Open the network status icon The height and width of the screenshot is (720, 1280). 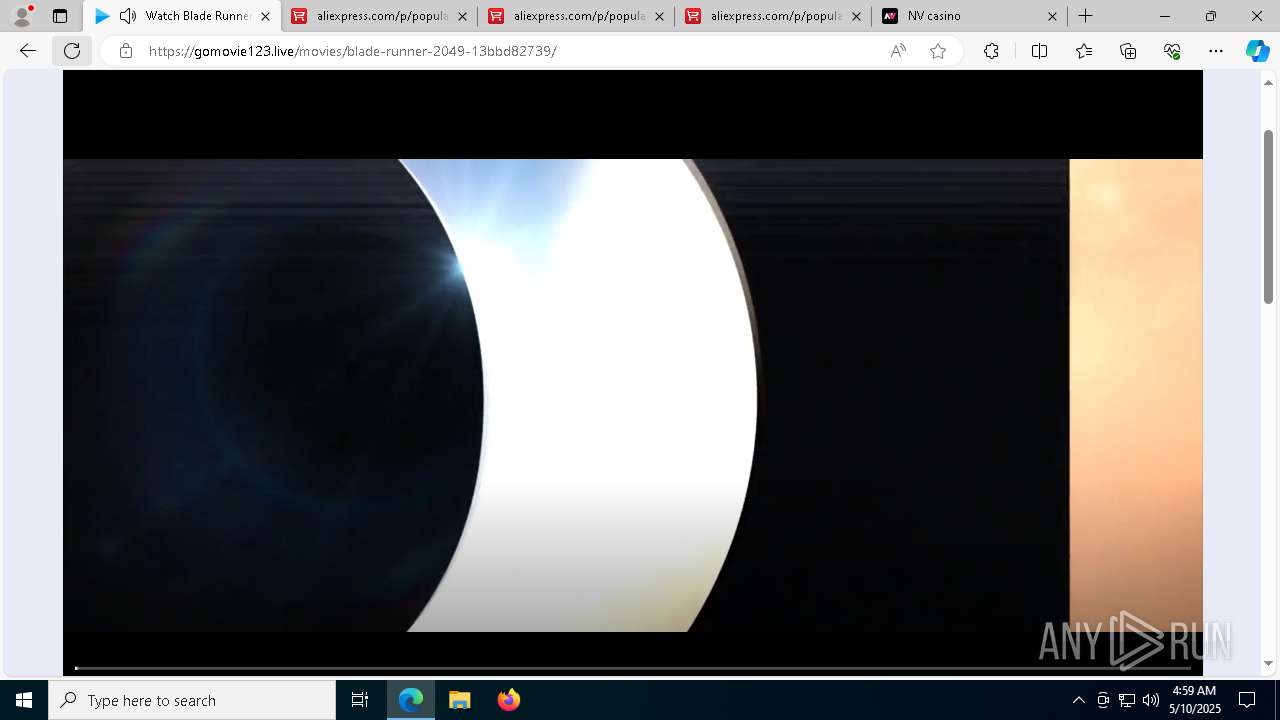coord(1127,700)
